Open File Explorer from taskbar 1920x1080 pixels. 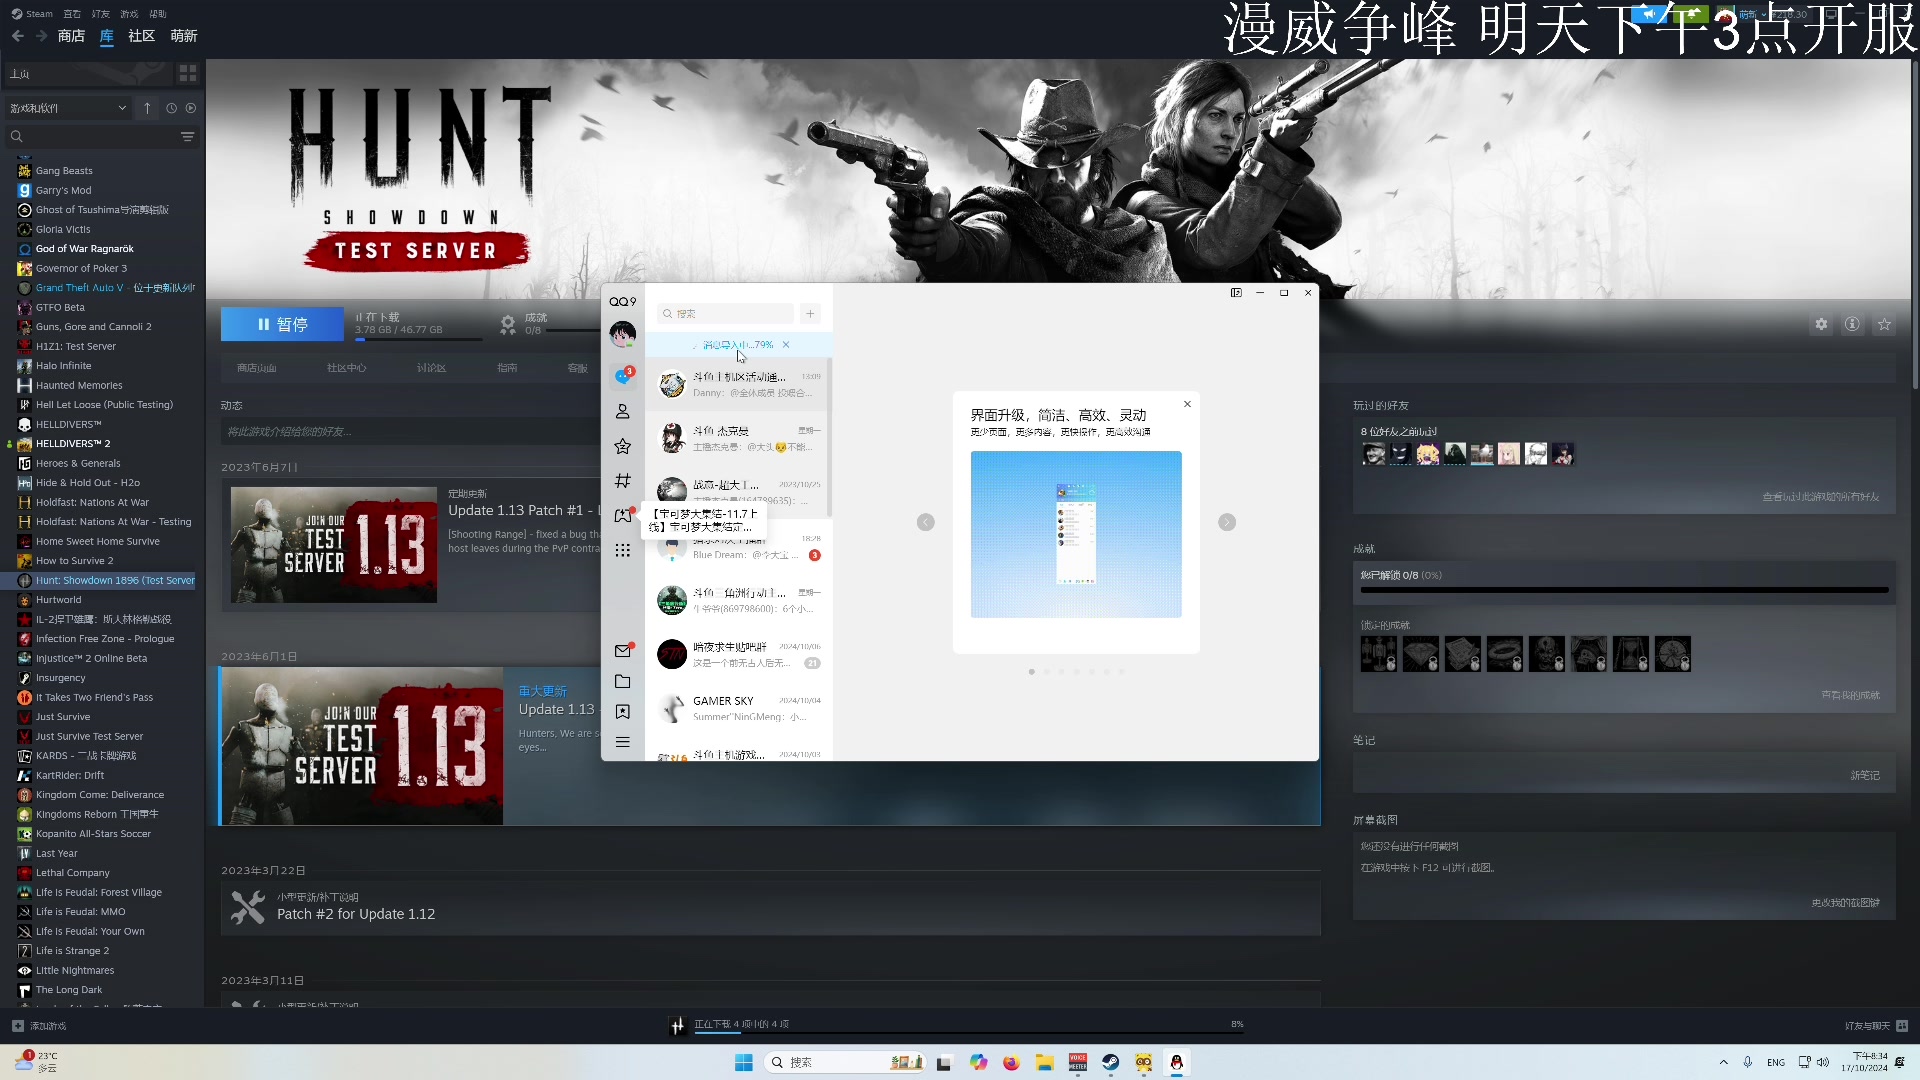click(x=1044, y=1063)
